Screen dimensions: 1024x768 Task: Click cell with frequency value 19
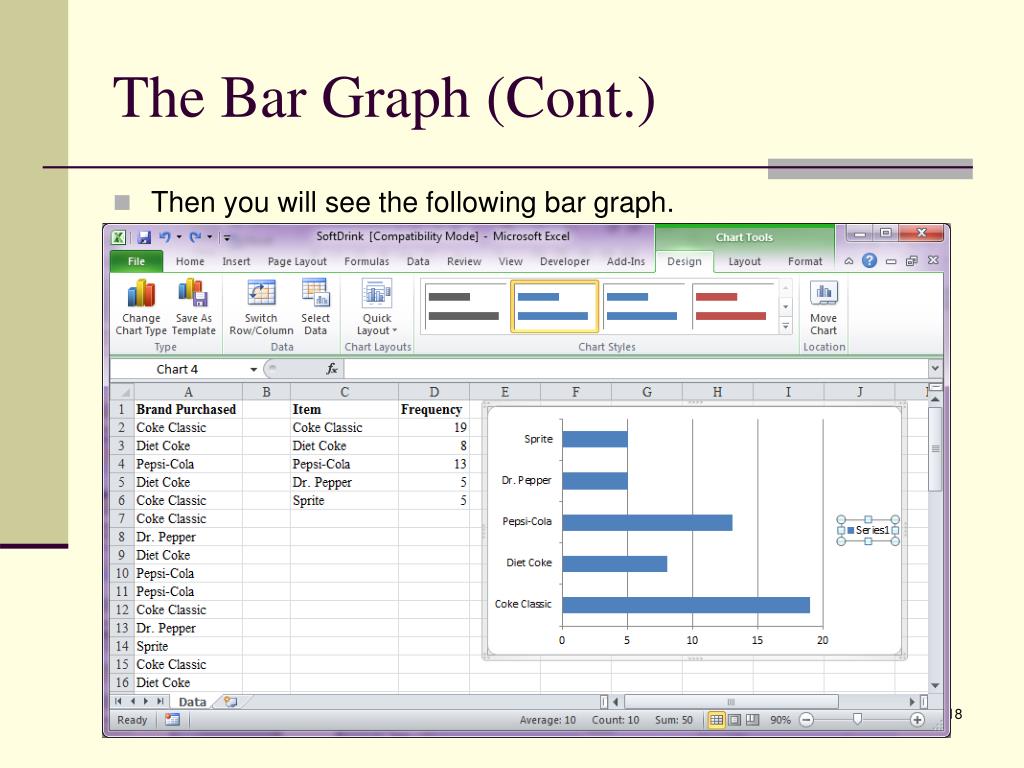[434, 428]
